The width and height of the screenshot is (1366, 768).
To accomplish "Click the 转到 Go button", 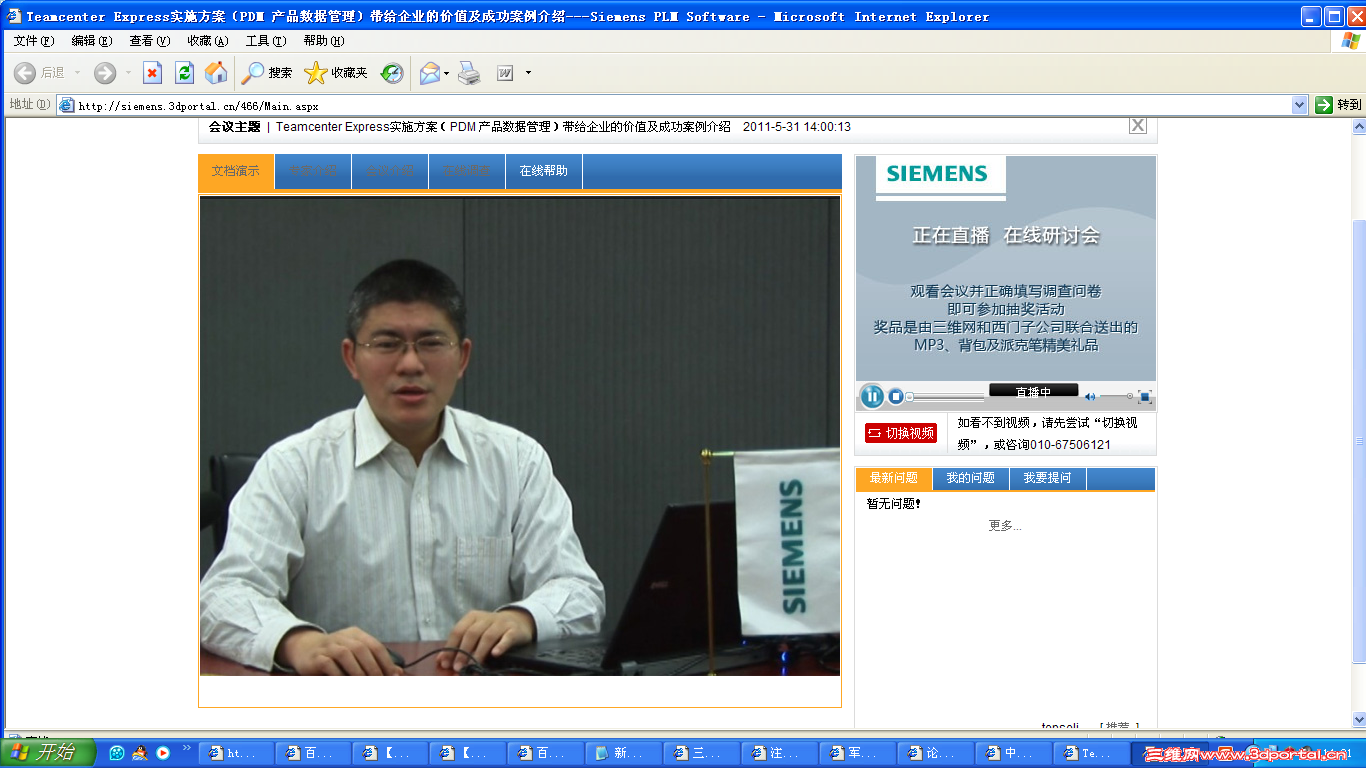I will tap(1338, 105).
